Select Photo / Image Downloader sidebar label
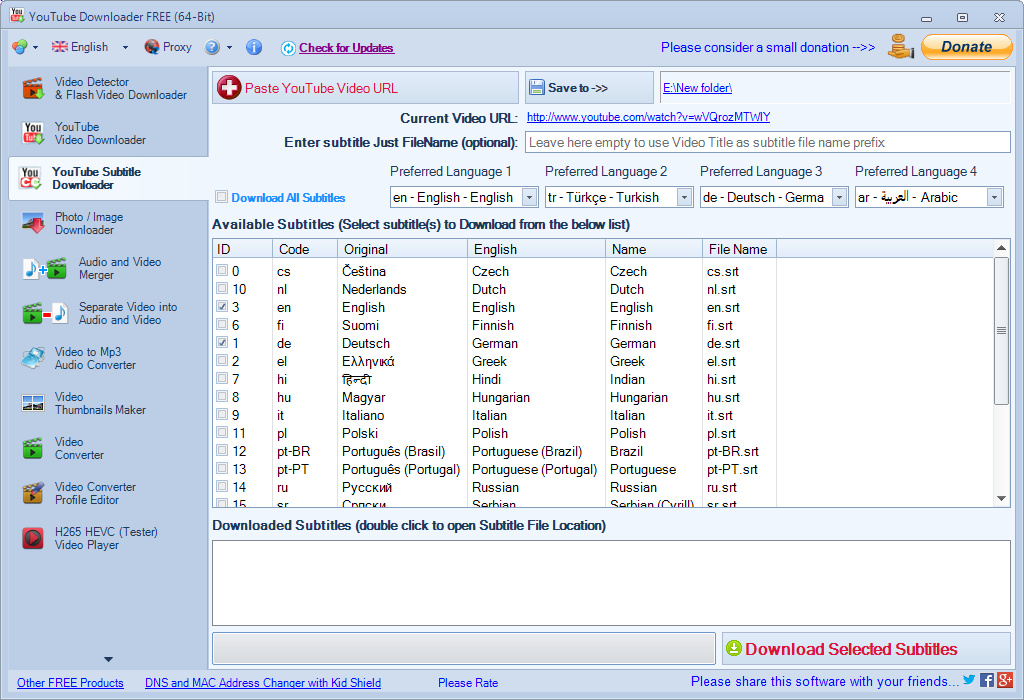Screen dimensions: 1024x700 89,223
